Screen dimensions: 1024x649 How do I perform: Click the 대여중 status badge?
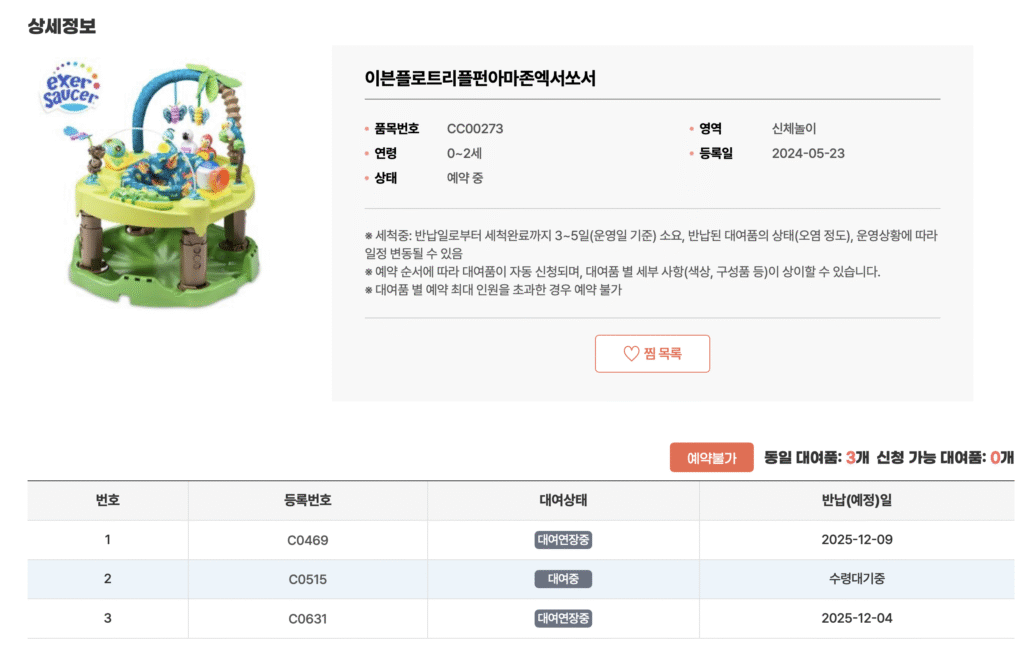[x=563, y=579]
